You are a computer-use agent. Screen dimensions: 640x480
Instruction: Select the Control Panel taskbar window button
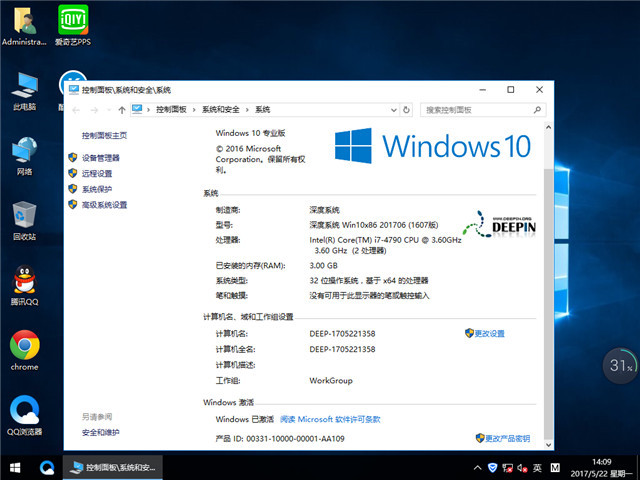[113, 468]
